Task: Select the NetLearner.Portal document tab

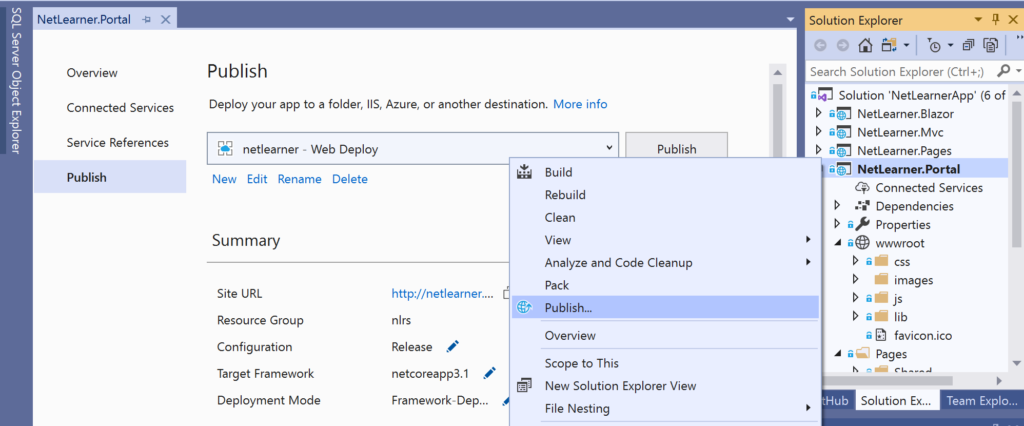Action: (84, 19)
